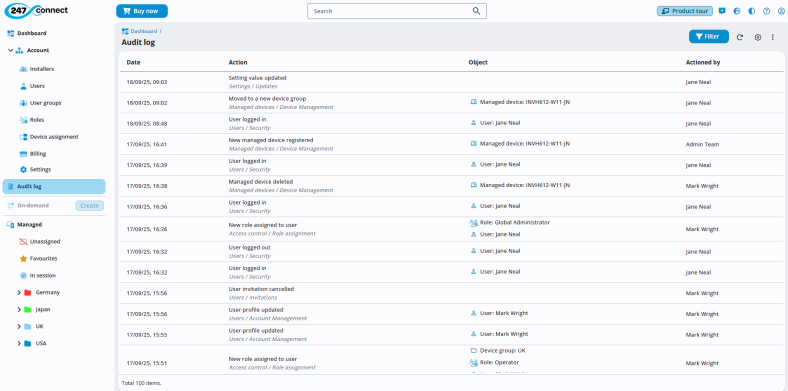The width and height of the screenshot is (788, 391).
Task: Expand the UK folder chevron
Action: click(19, 327)
